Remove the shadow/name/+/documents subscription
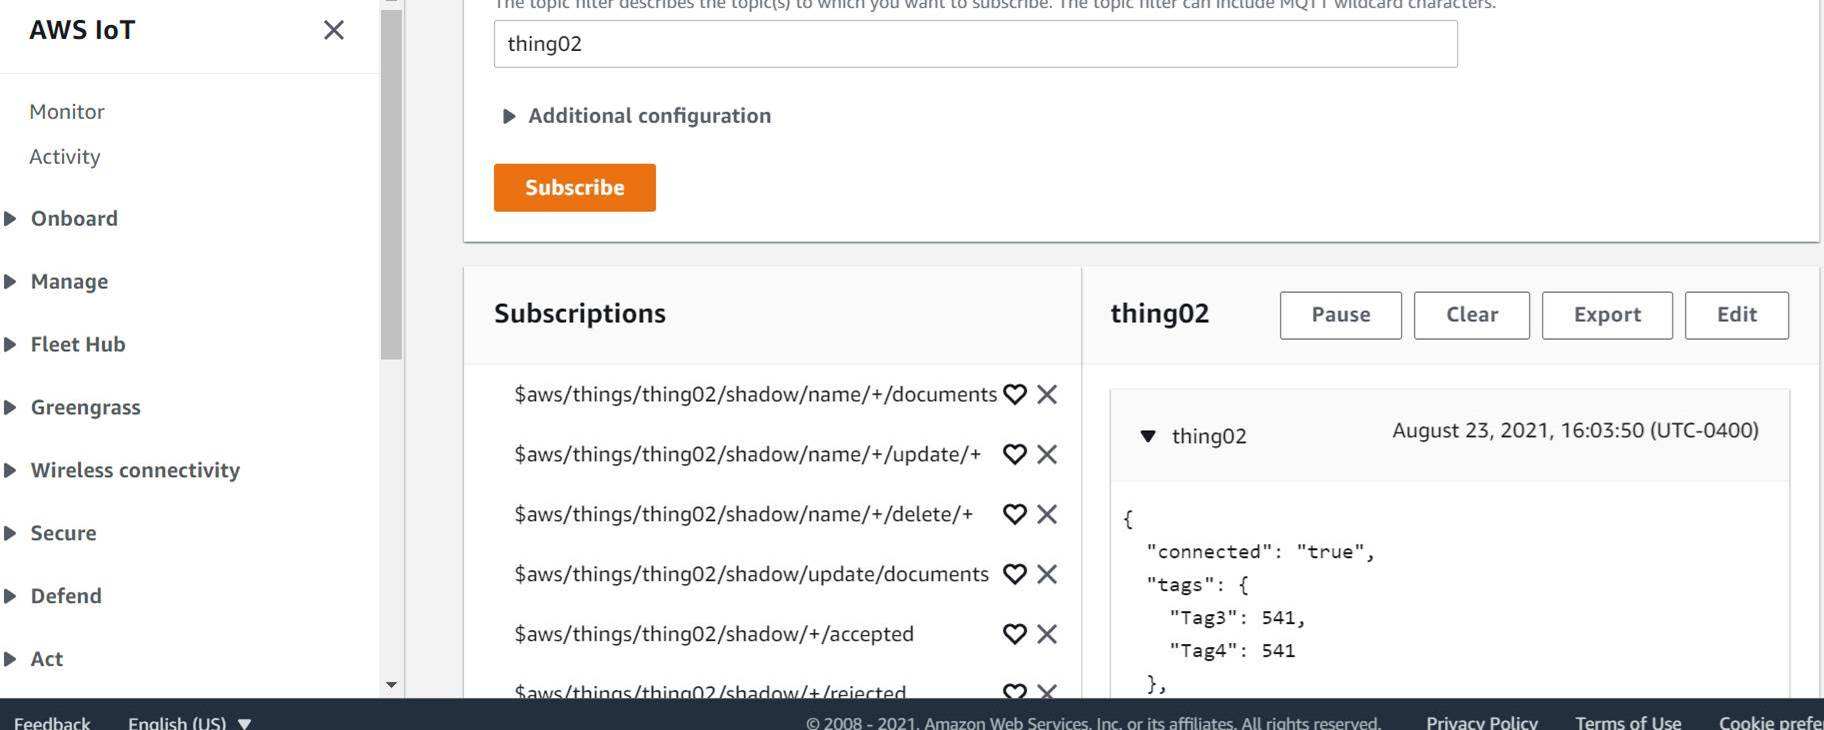 [1047, 394]
